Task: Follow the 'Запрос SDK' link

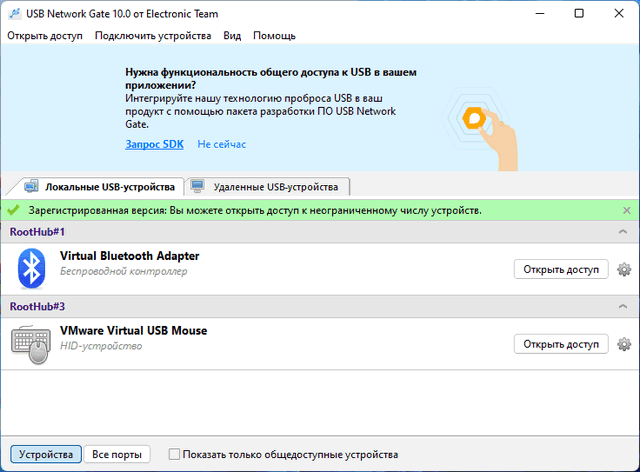Action: point(154,144)
